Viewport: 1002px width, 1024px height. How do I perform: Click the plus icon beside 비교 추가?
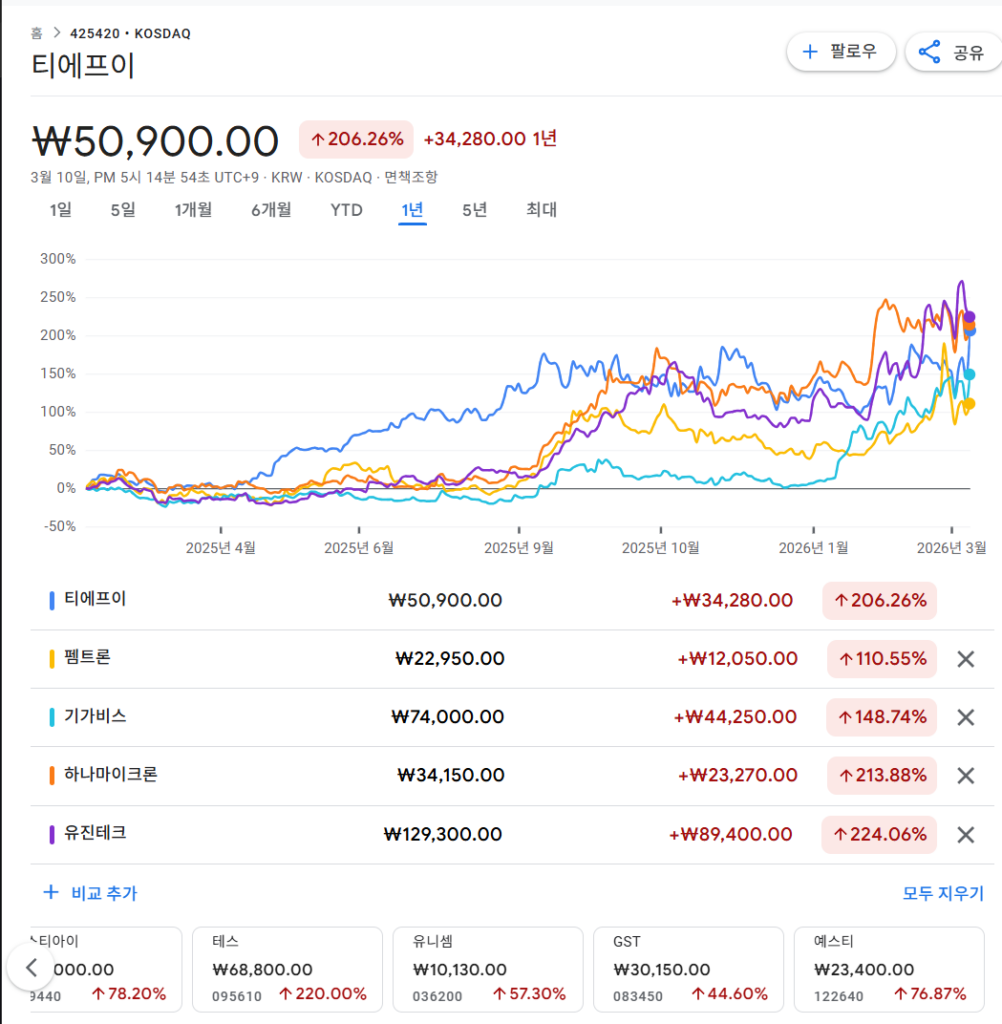[50, 892]
